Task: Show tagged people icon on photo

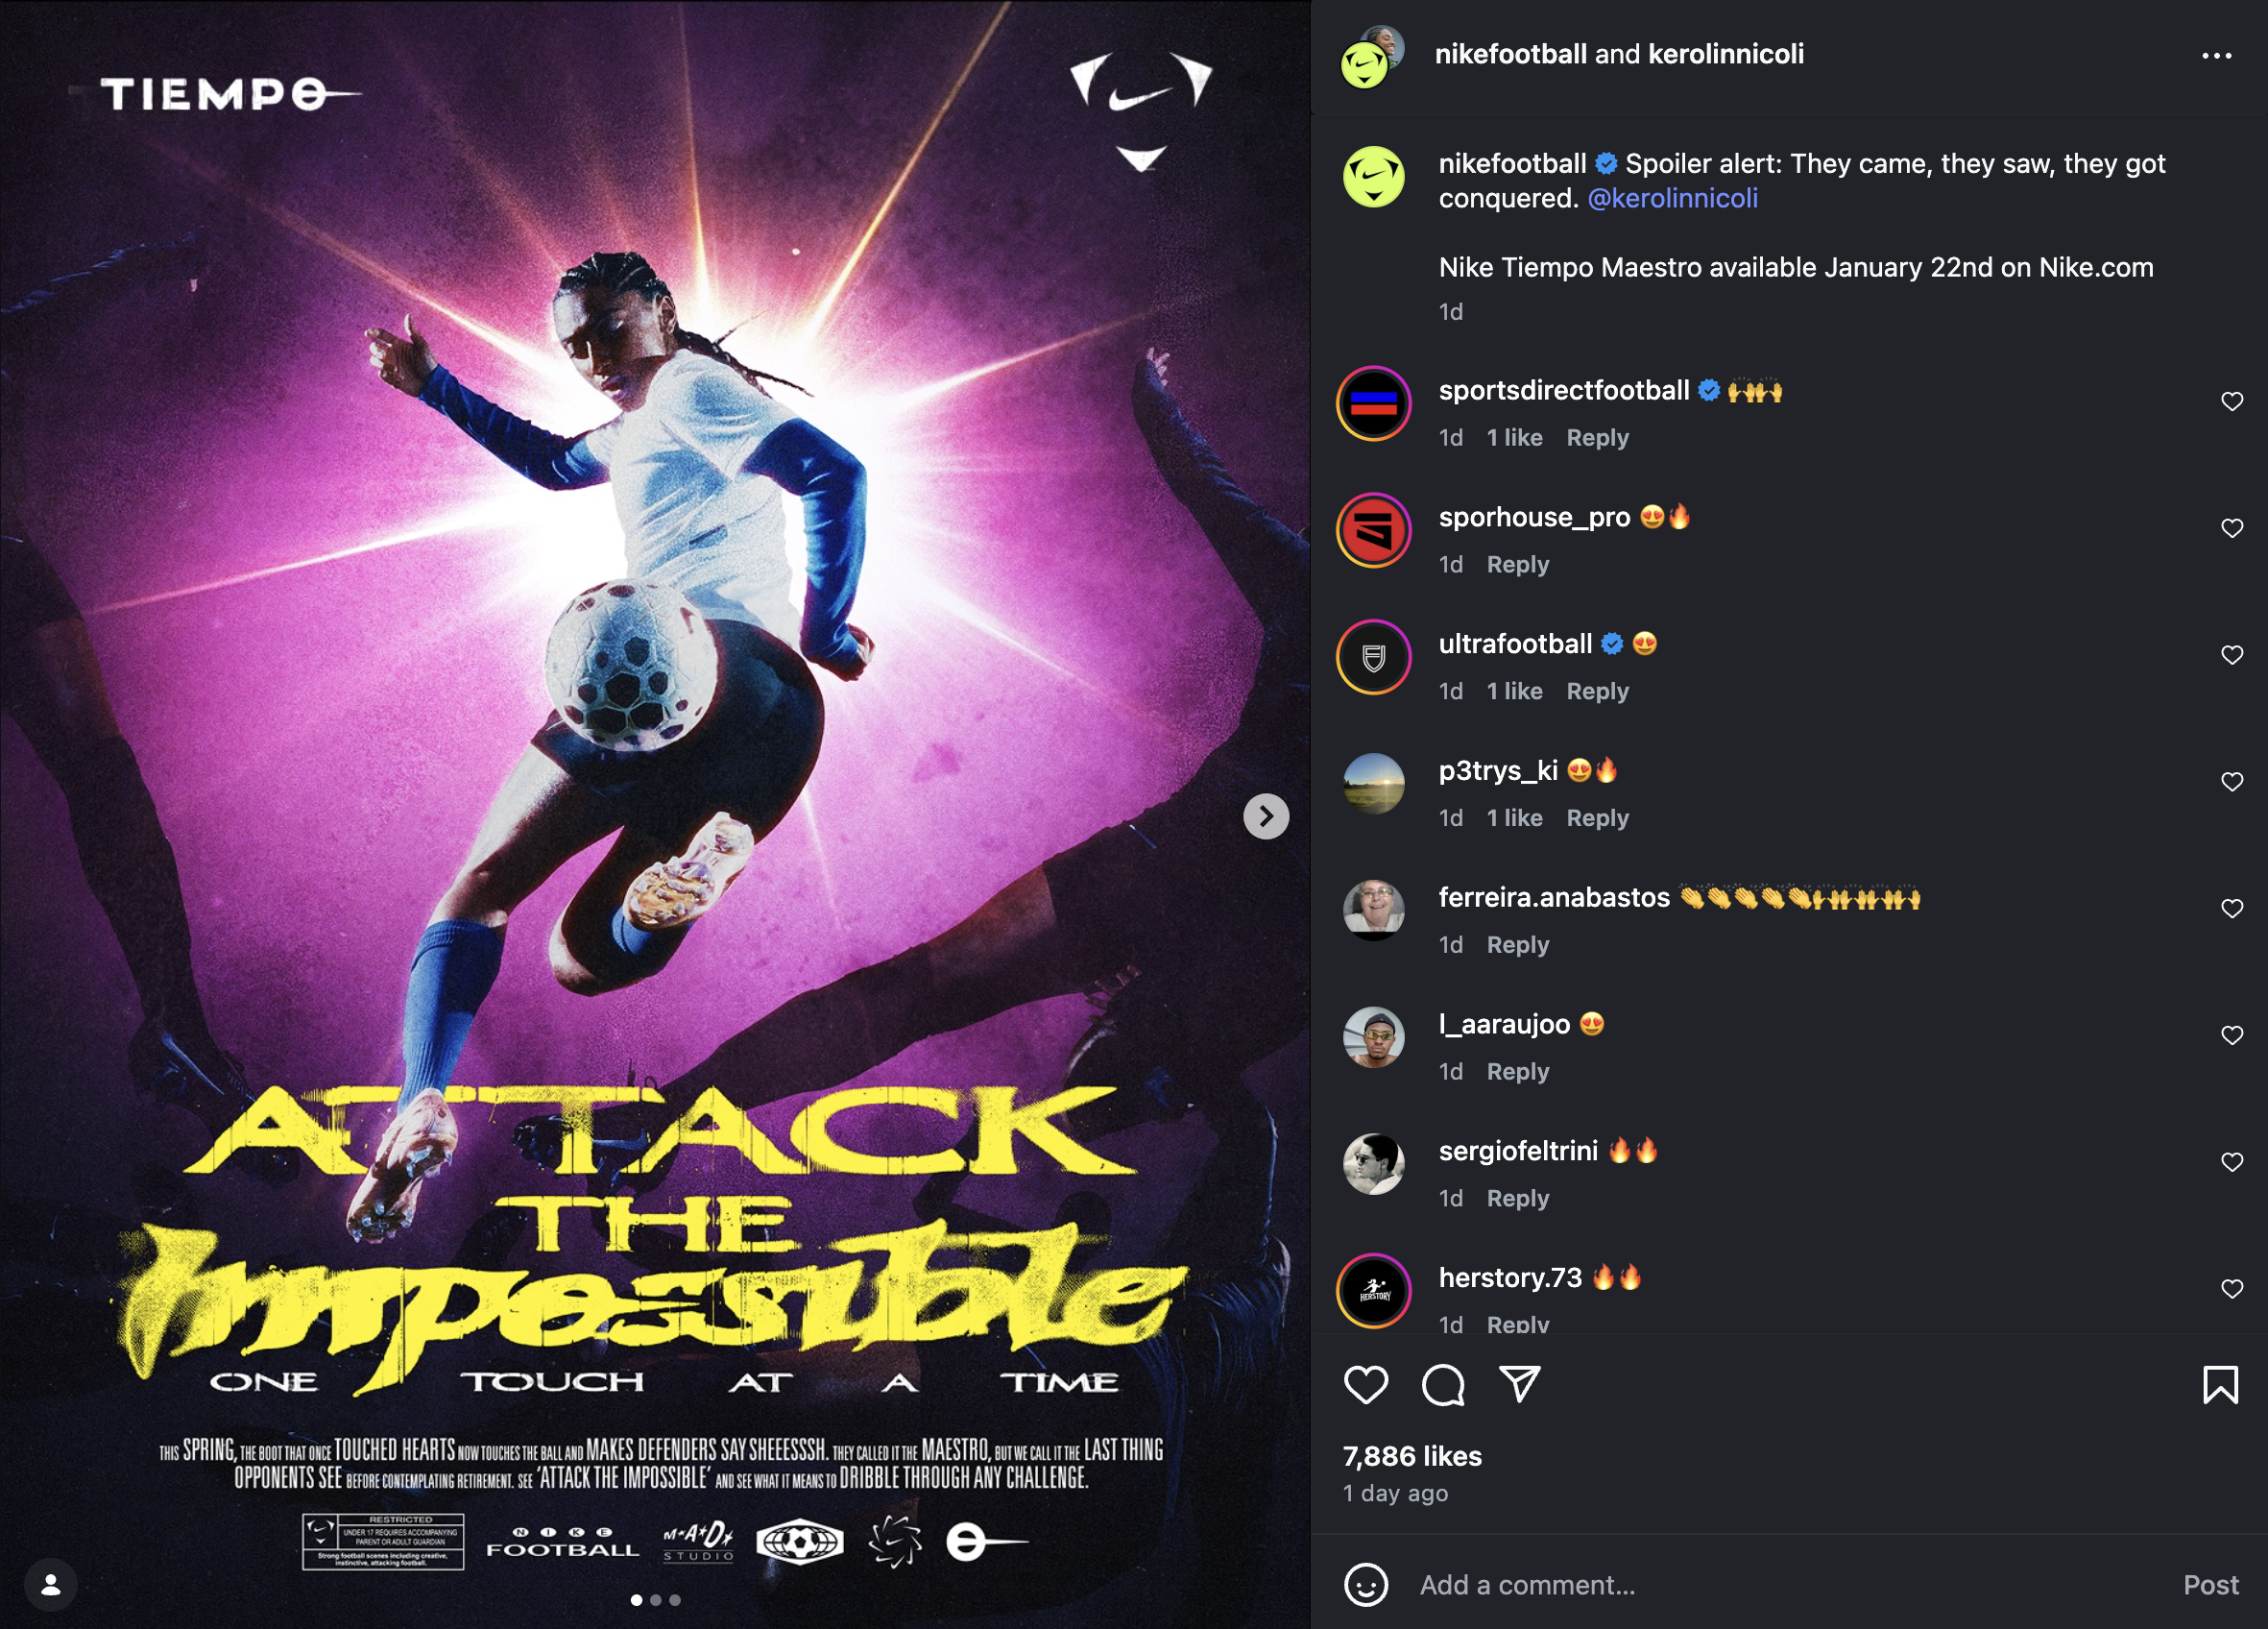Action: pos(50,1585)
